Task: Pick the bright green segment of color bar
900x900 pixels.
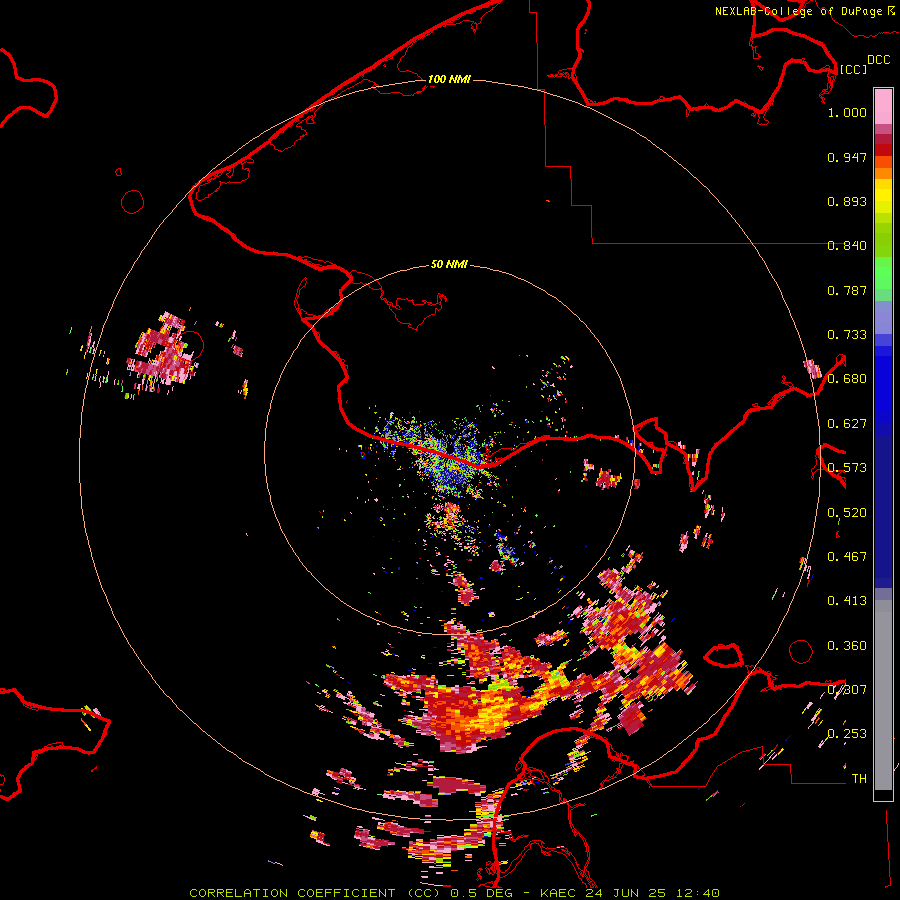Action: [883, 273]
